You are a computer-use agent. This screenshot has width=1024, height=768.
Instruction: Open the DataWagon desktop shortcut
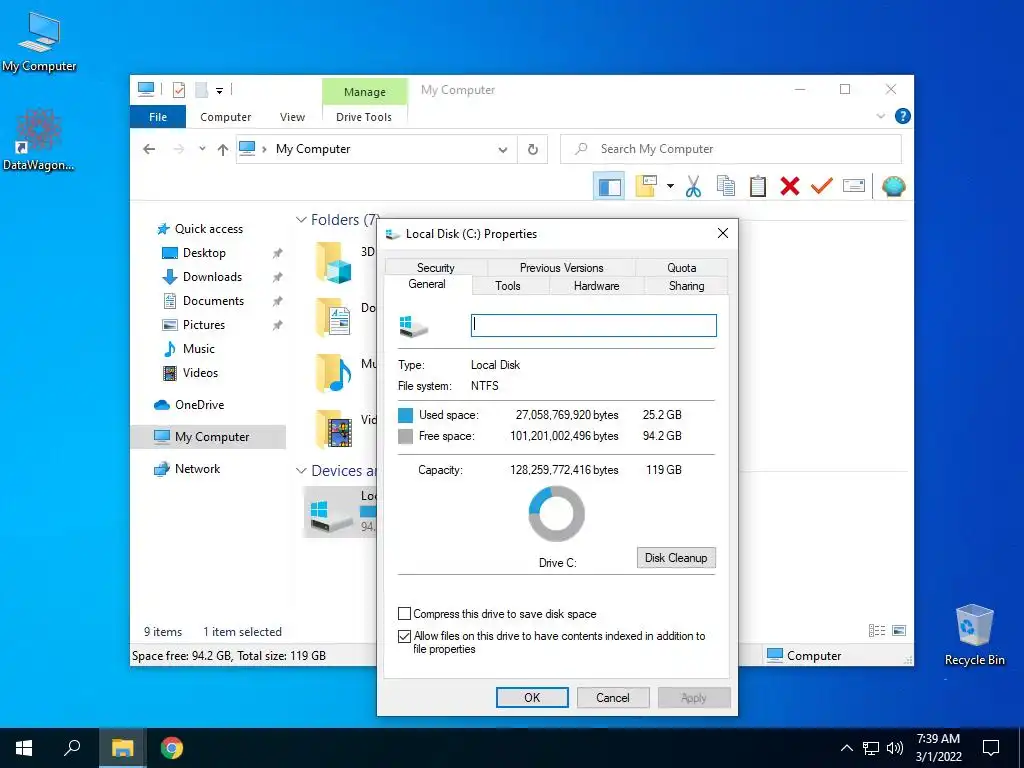39,140
